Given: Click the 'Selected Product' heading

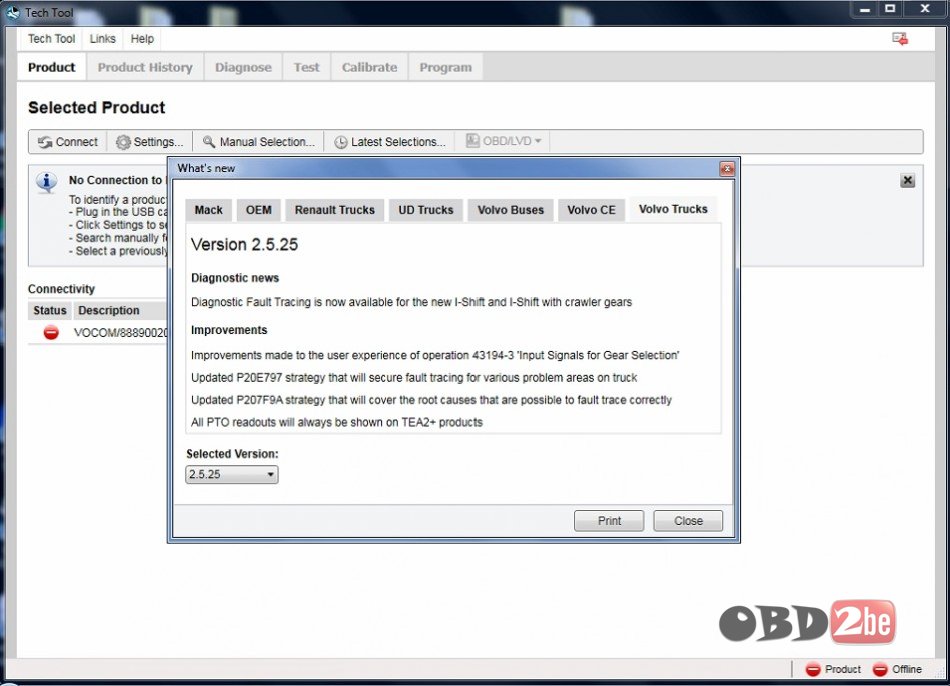Looking at the screenshot, I should [x=96, y=108].
